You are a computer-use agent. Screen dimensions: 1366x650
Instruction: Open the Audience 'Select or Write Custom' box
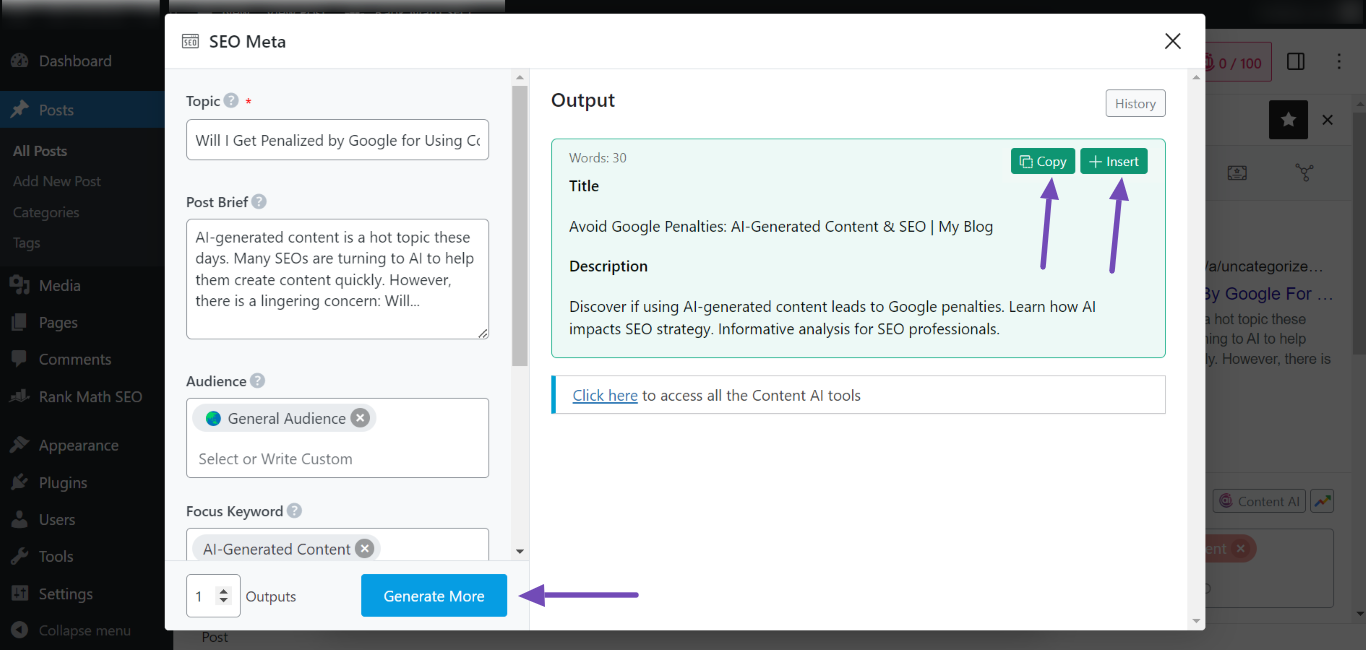click(337, 459)
